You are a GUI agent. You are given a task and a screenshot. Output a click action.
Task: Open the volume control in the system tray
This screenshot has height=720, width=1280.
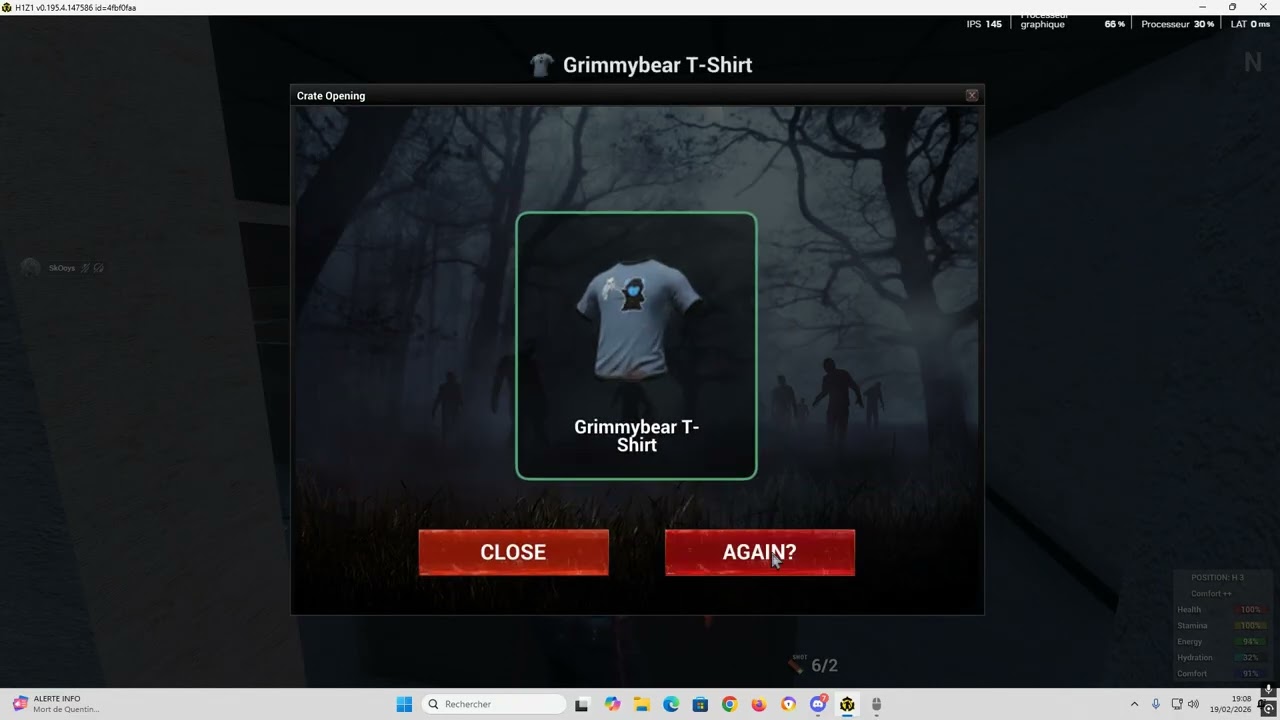[x=1193, y=704]
